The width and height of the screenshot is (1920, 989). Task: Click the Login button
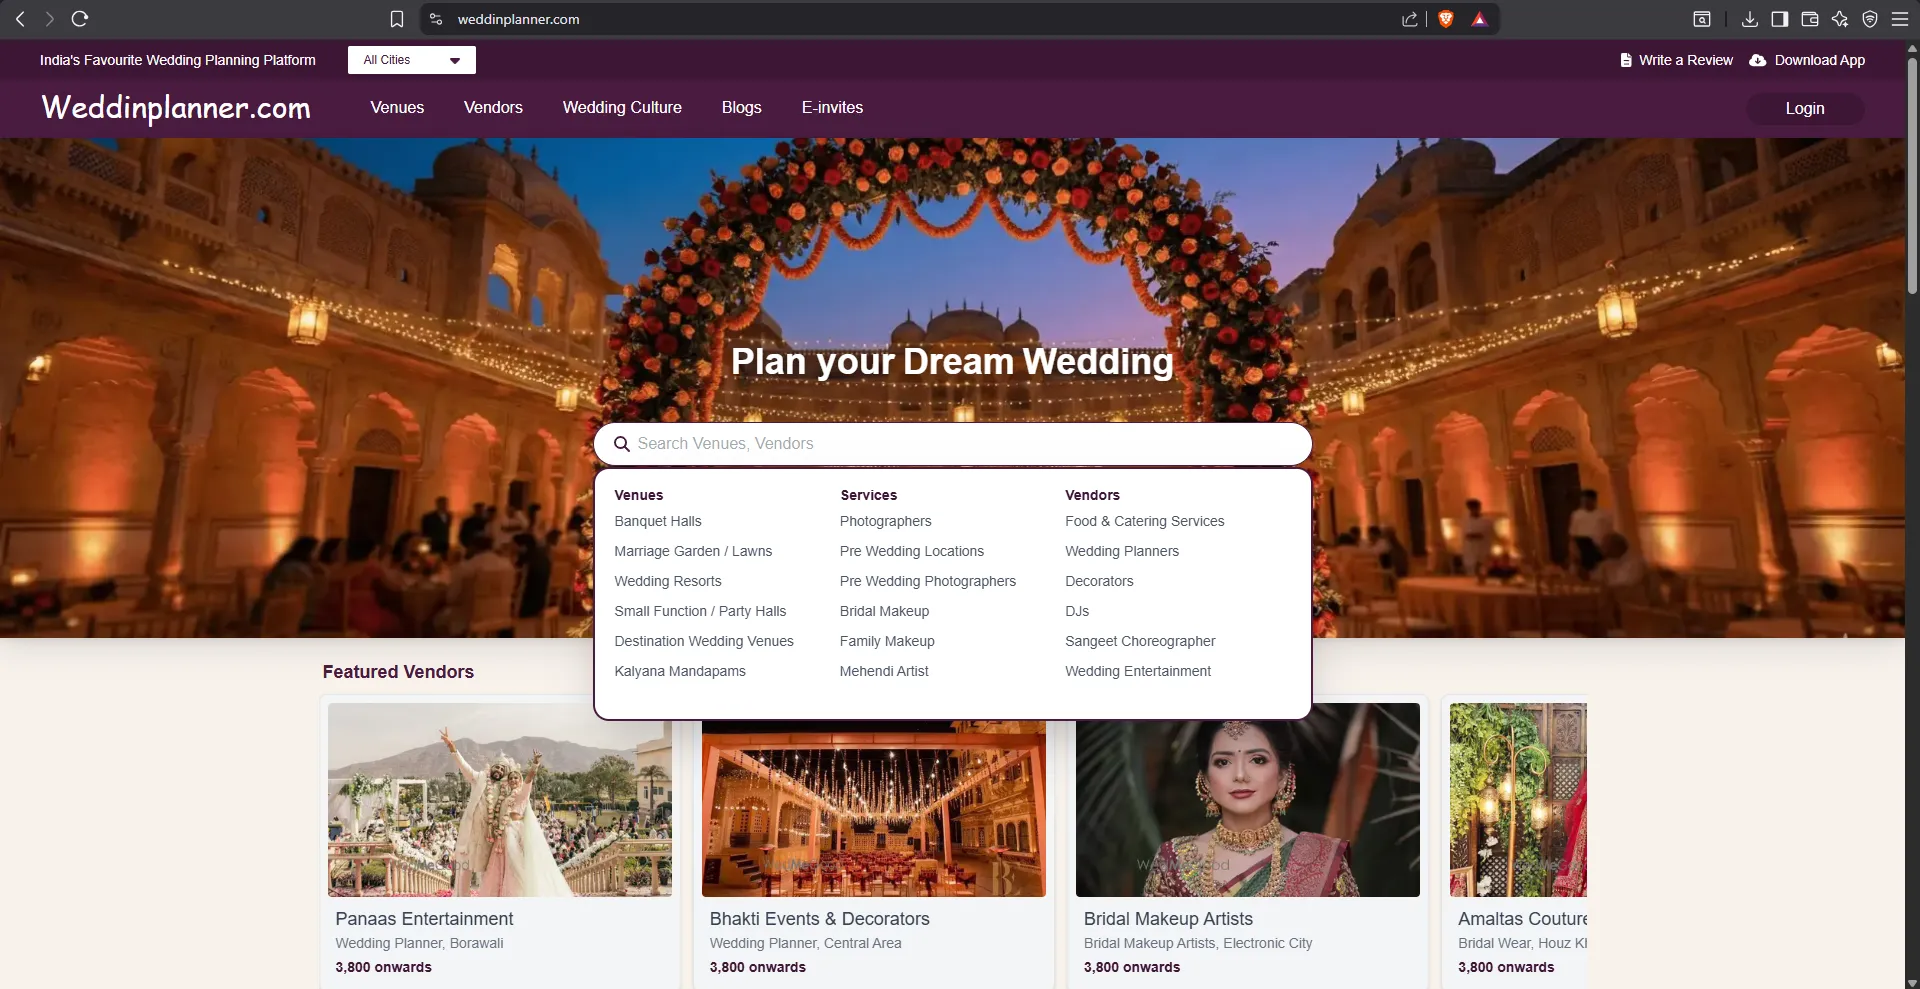click(1805, 109)
